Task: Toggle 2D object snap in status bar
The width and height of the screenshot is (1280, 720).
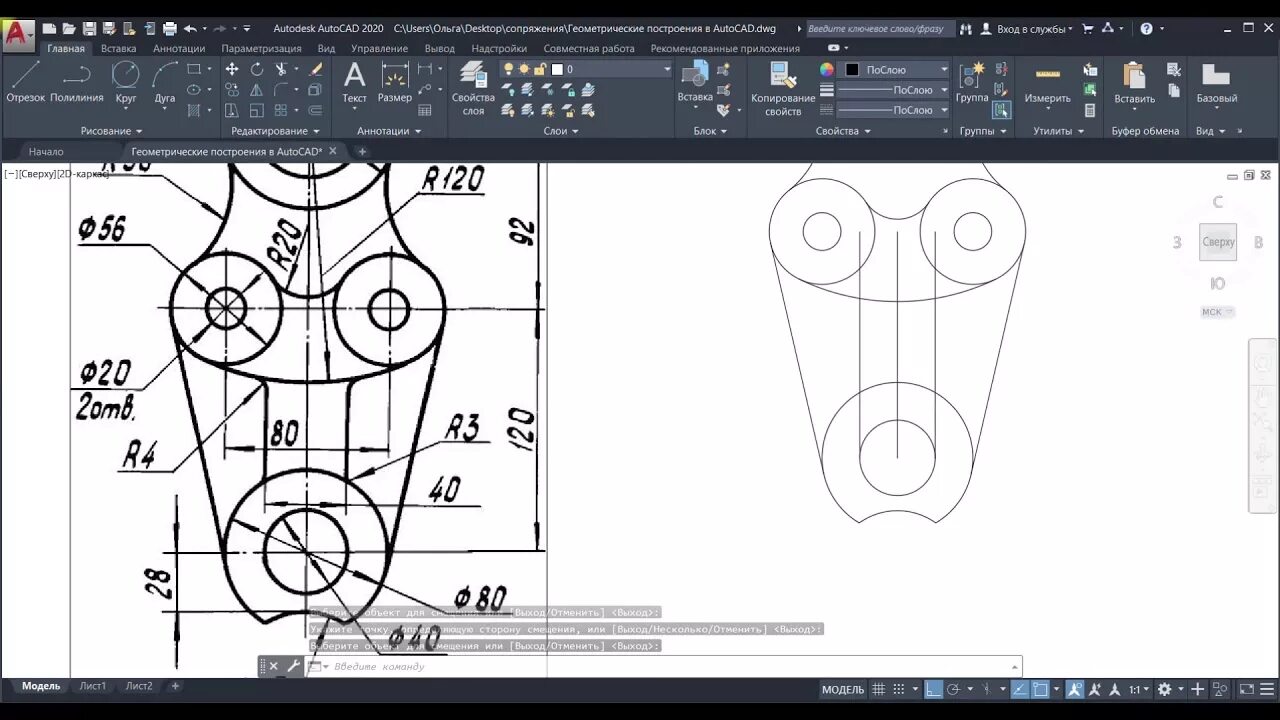Action: (x=1041, y=689)
